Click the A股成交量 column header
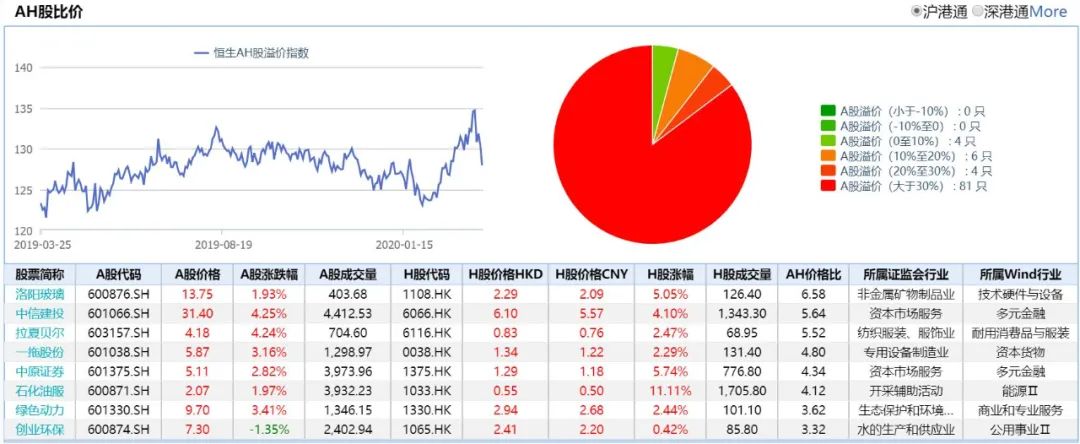 pos(348,274)
